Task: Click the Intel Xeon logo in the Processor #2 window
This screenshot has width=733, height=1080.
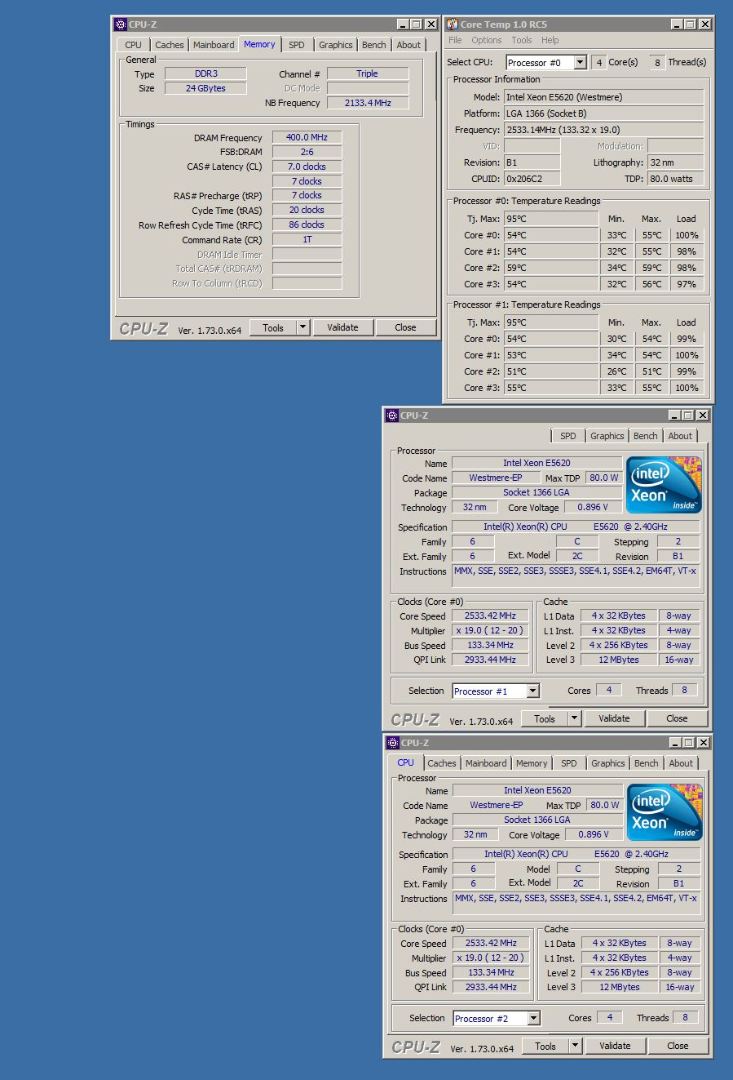Action: [664, 812]
